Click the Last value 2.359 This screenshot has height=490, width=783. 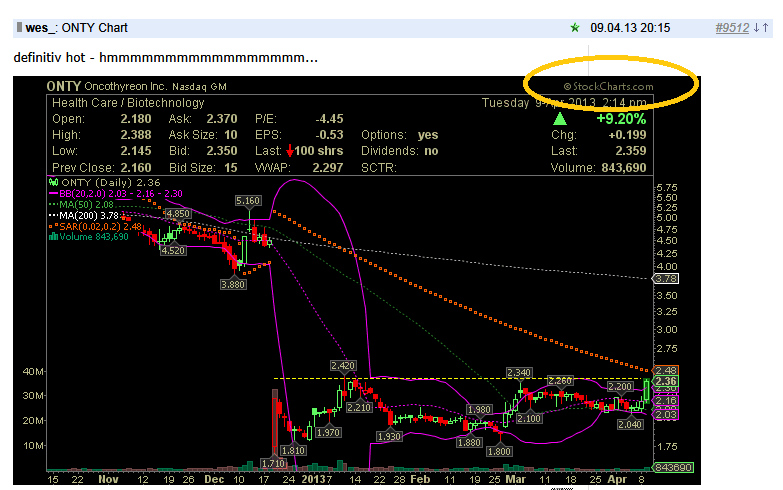(631, 151)
